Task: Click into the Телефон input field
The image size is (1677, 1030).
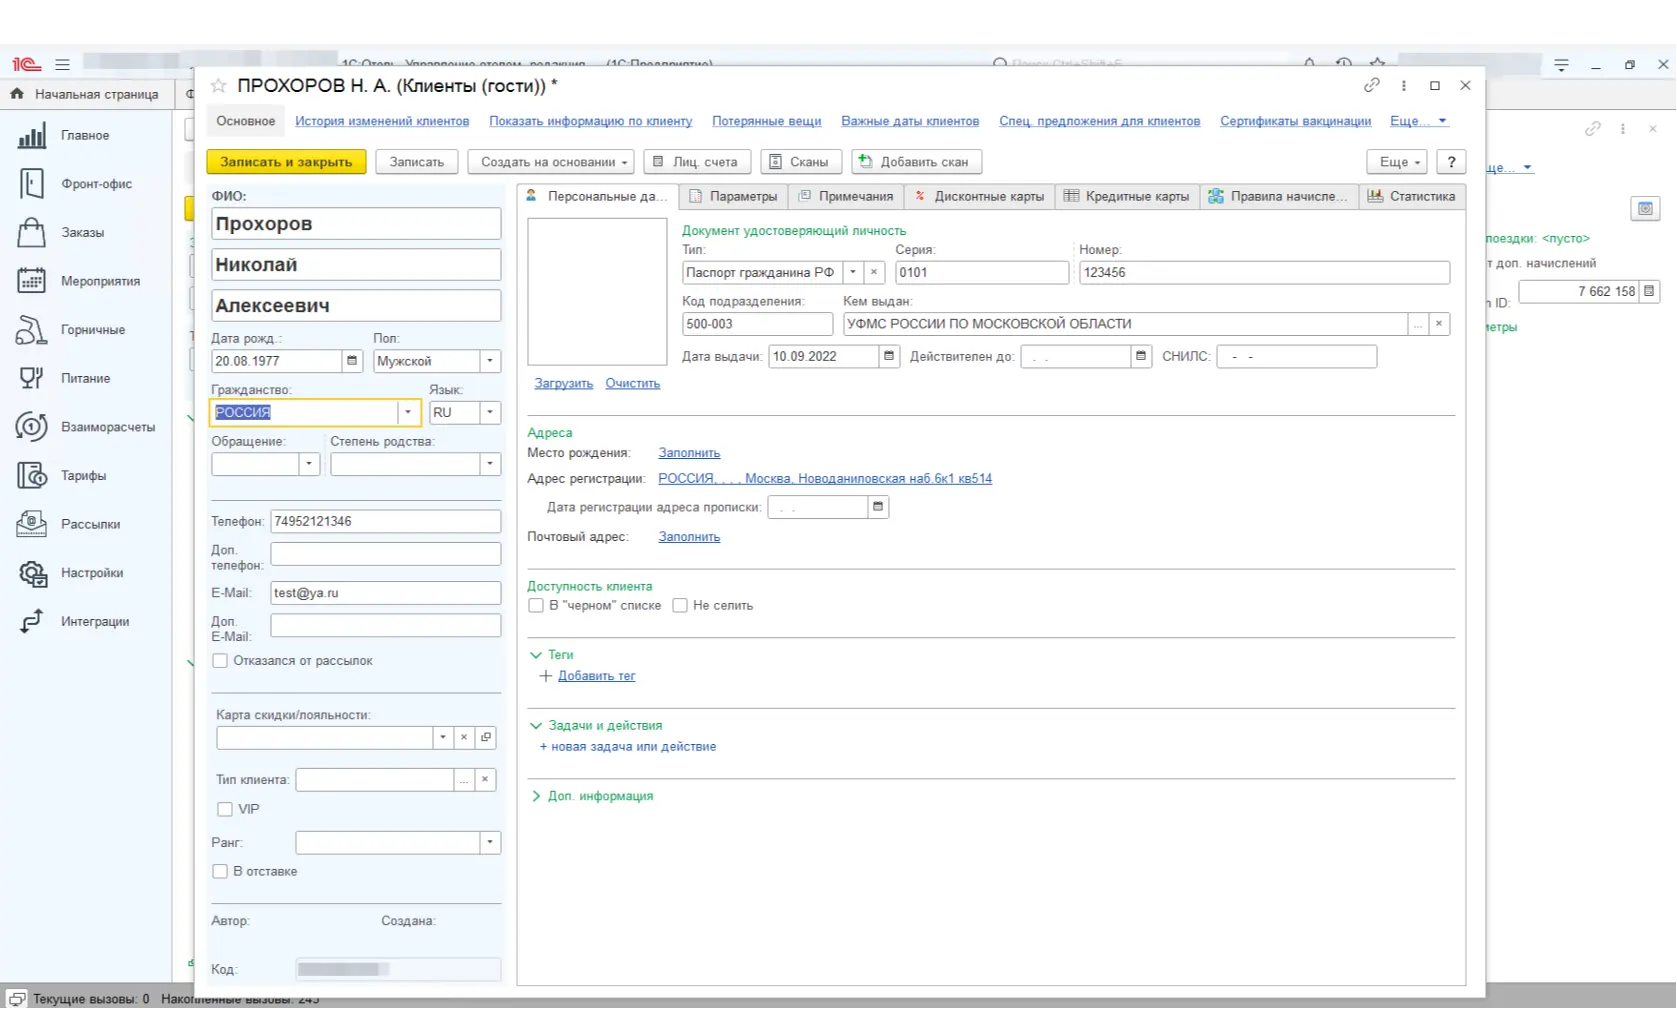Action: coord(385,522)
